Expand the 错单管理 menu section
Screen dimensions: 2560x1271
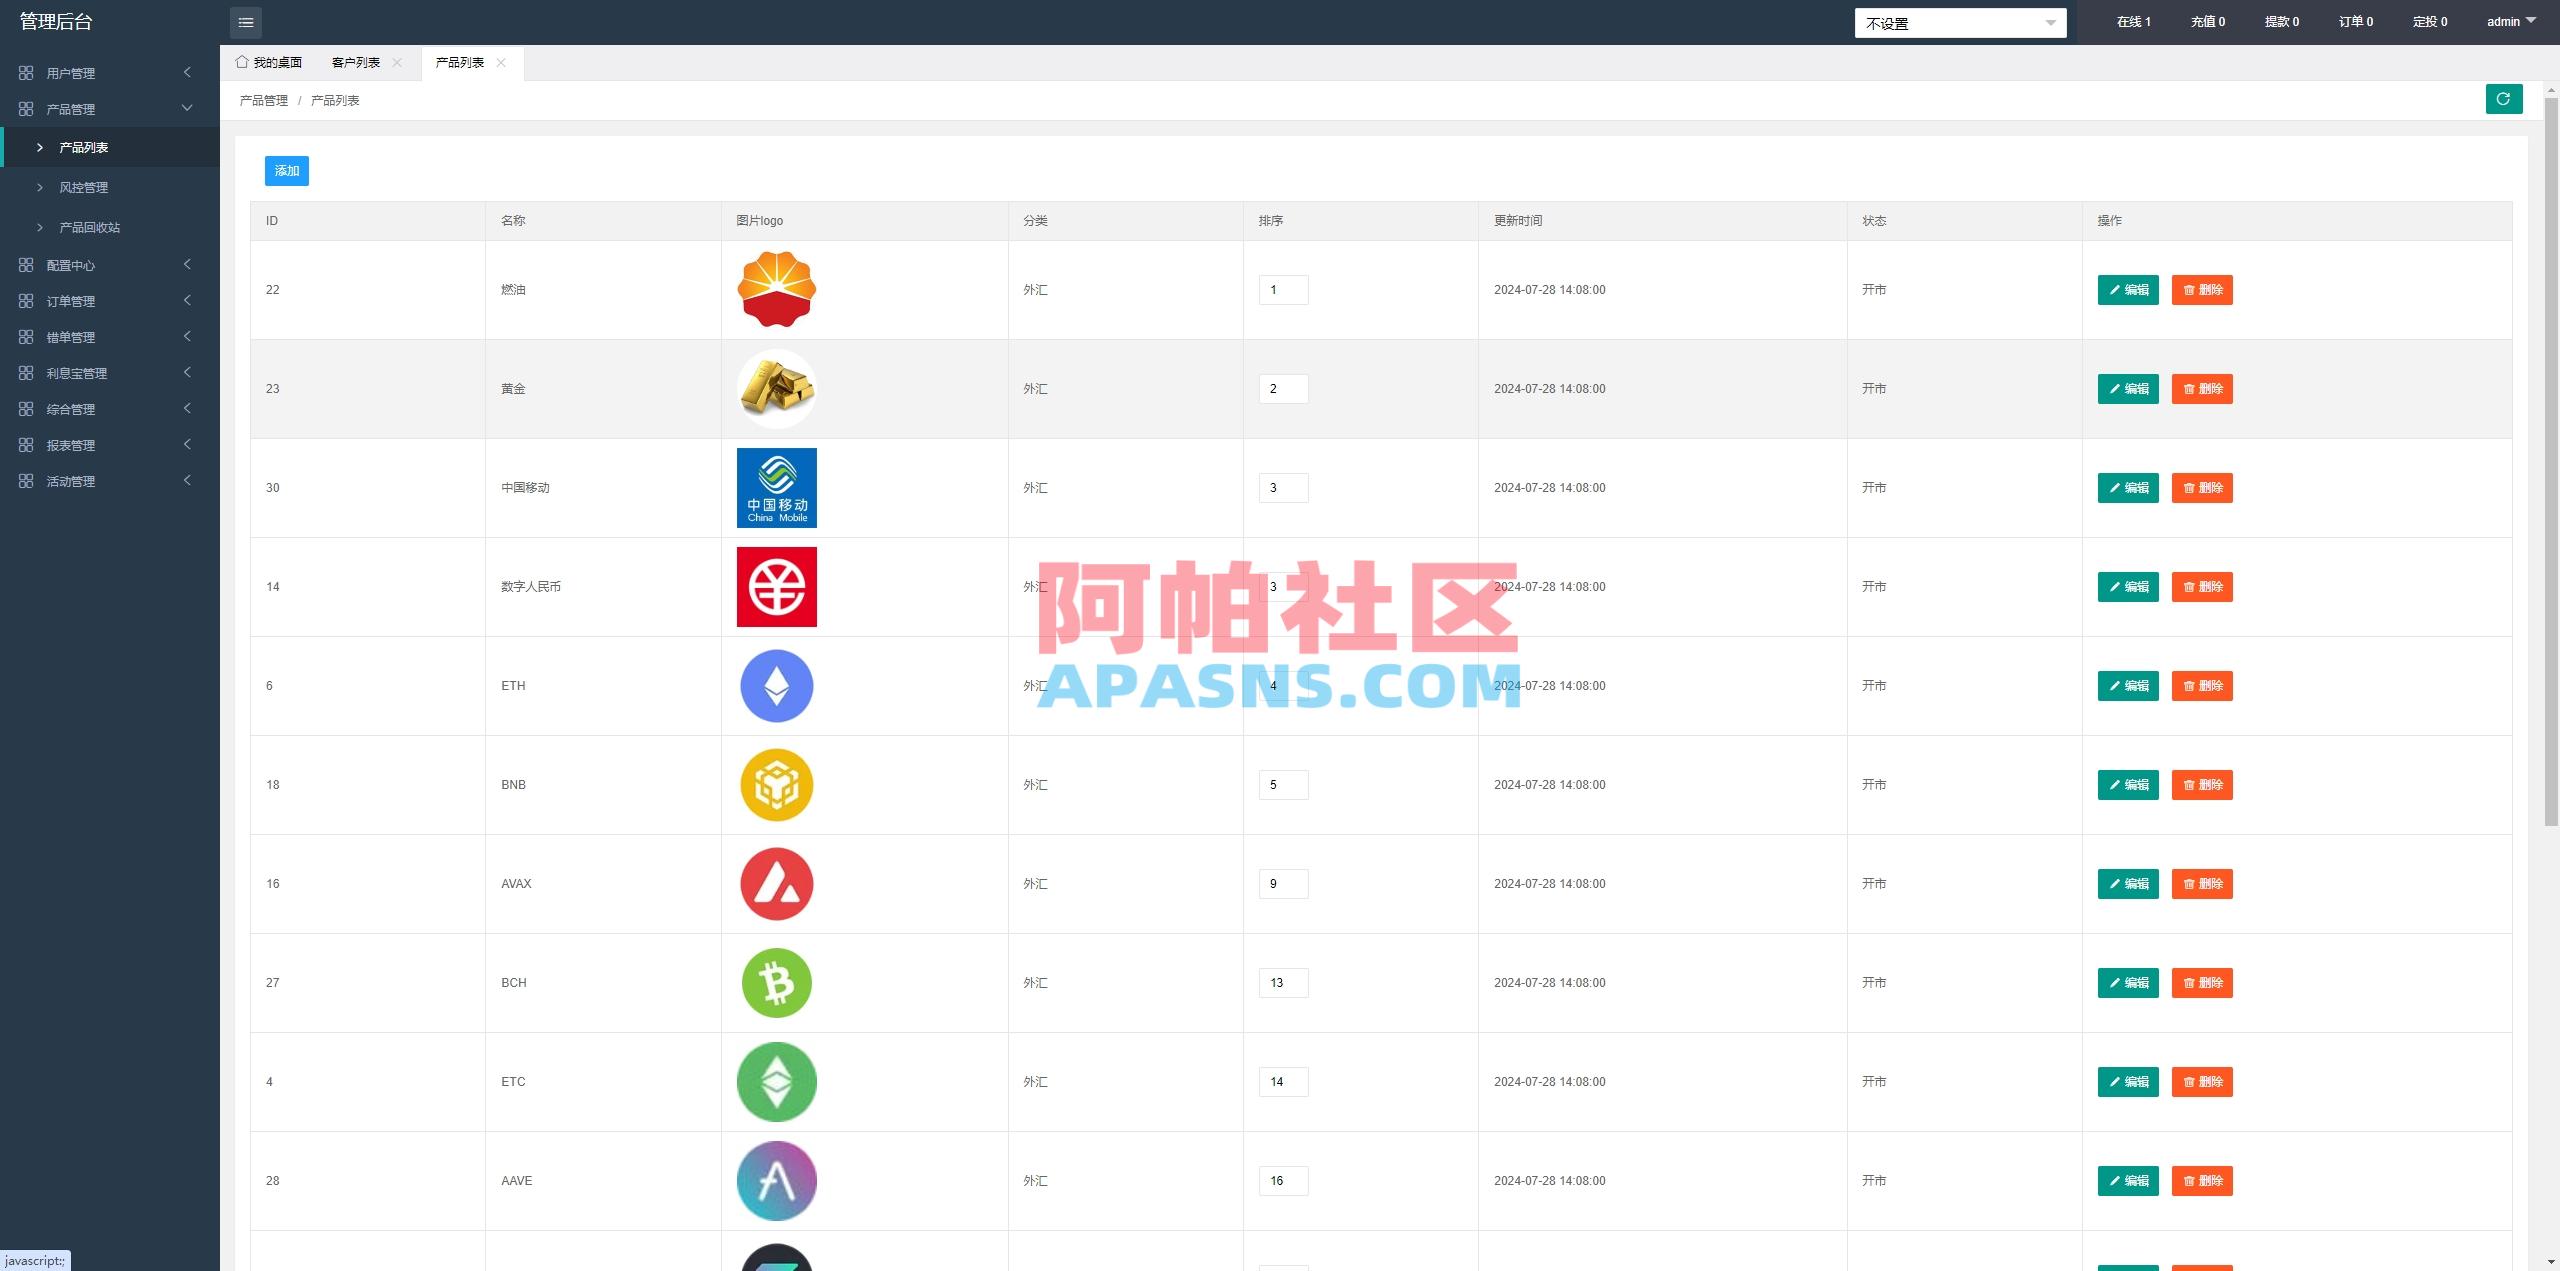click(x=70, y=337)
